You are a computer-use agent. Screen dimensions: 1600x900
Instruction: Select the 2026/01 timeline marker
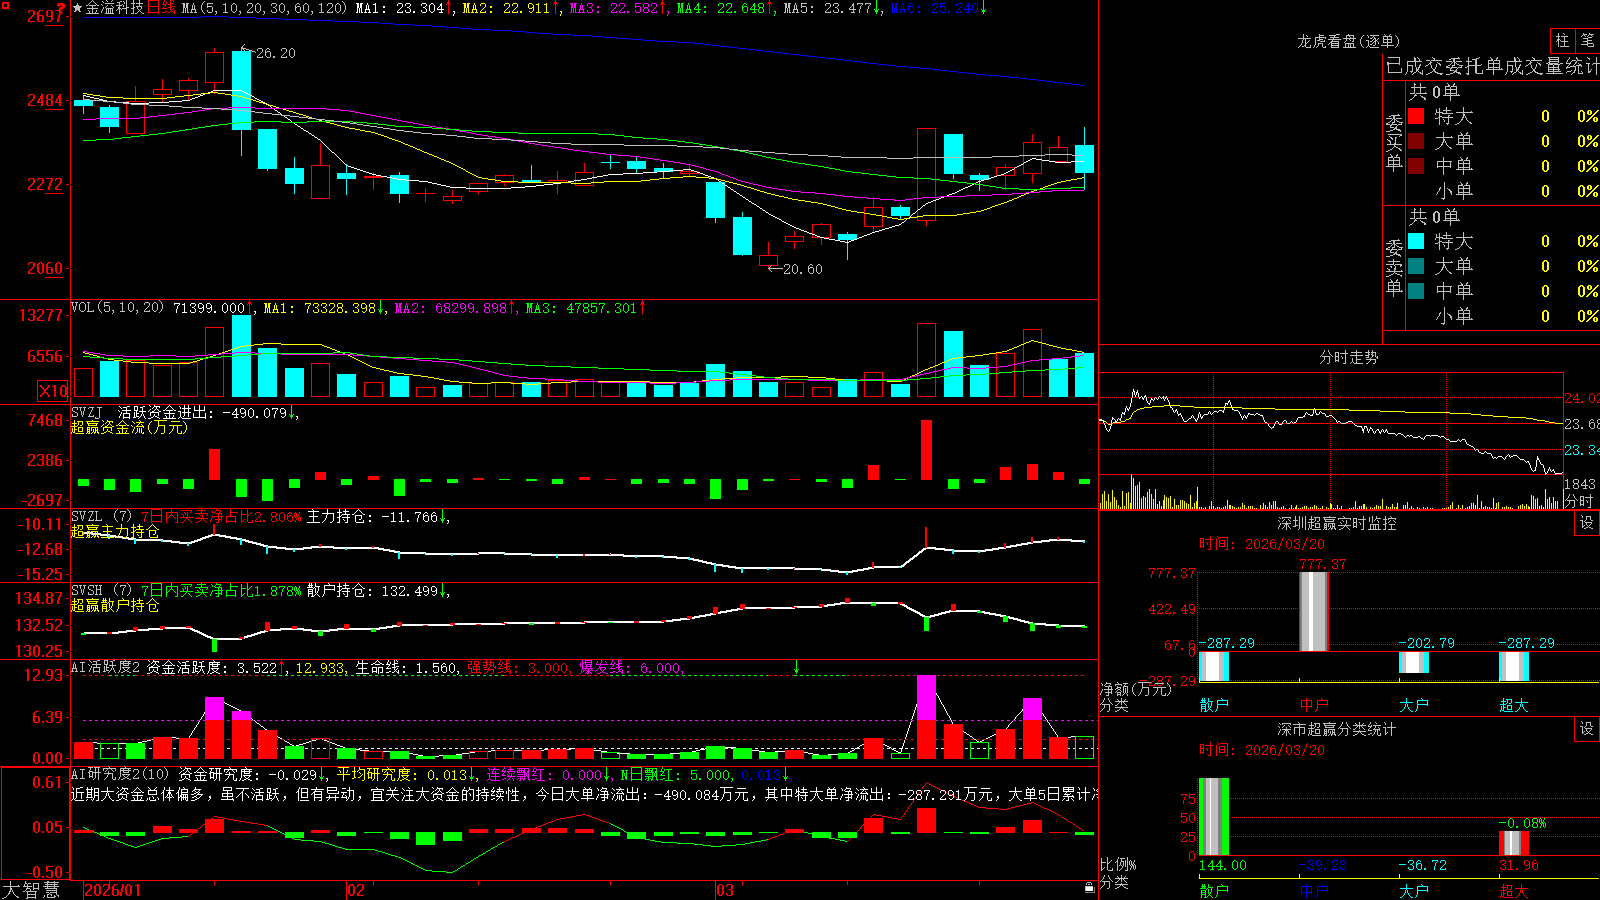coord(113,890)
